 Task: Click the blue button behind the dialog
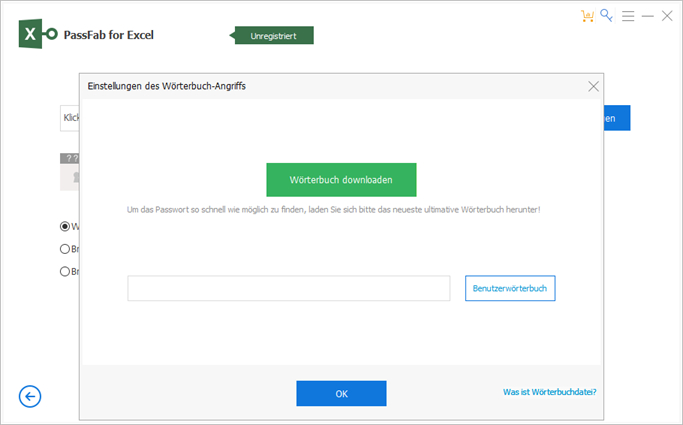pyautogui.click(x=617, y=118)
